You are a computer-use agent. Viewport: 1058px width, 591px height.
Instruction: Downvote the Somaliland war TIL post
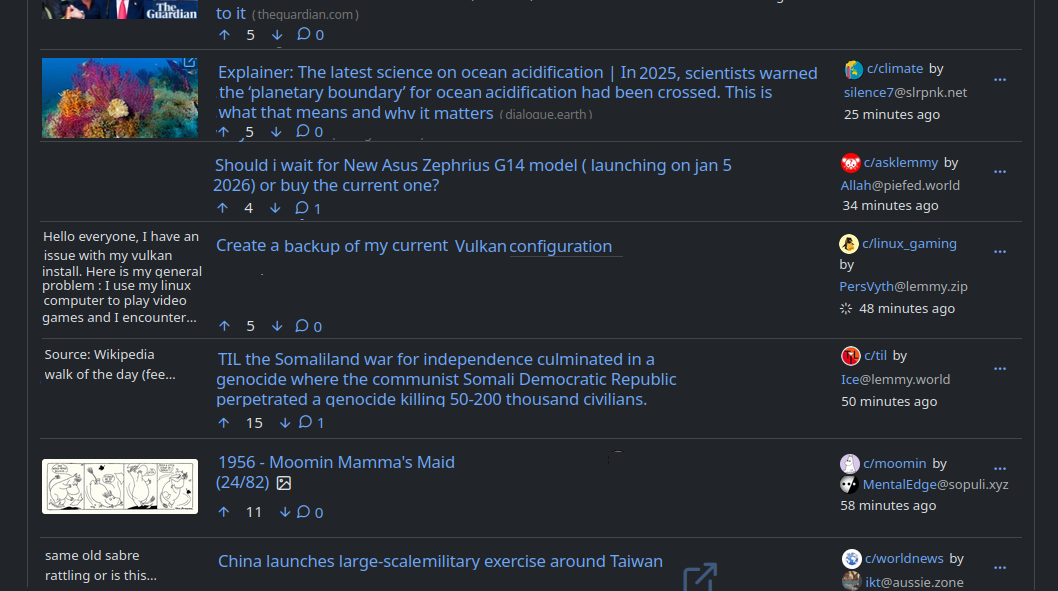(285, 423)
